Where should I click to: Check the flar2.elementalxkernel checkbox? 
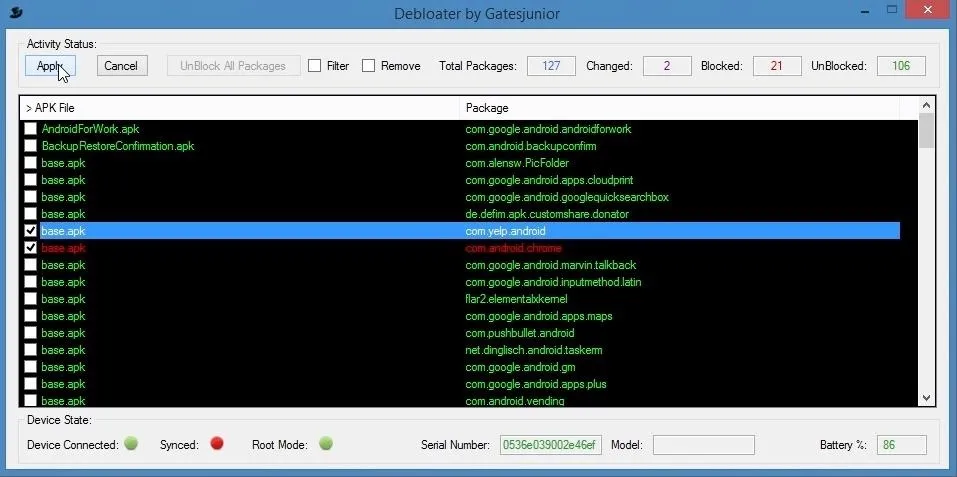pos(31,299)
